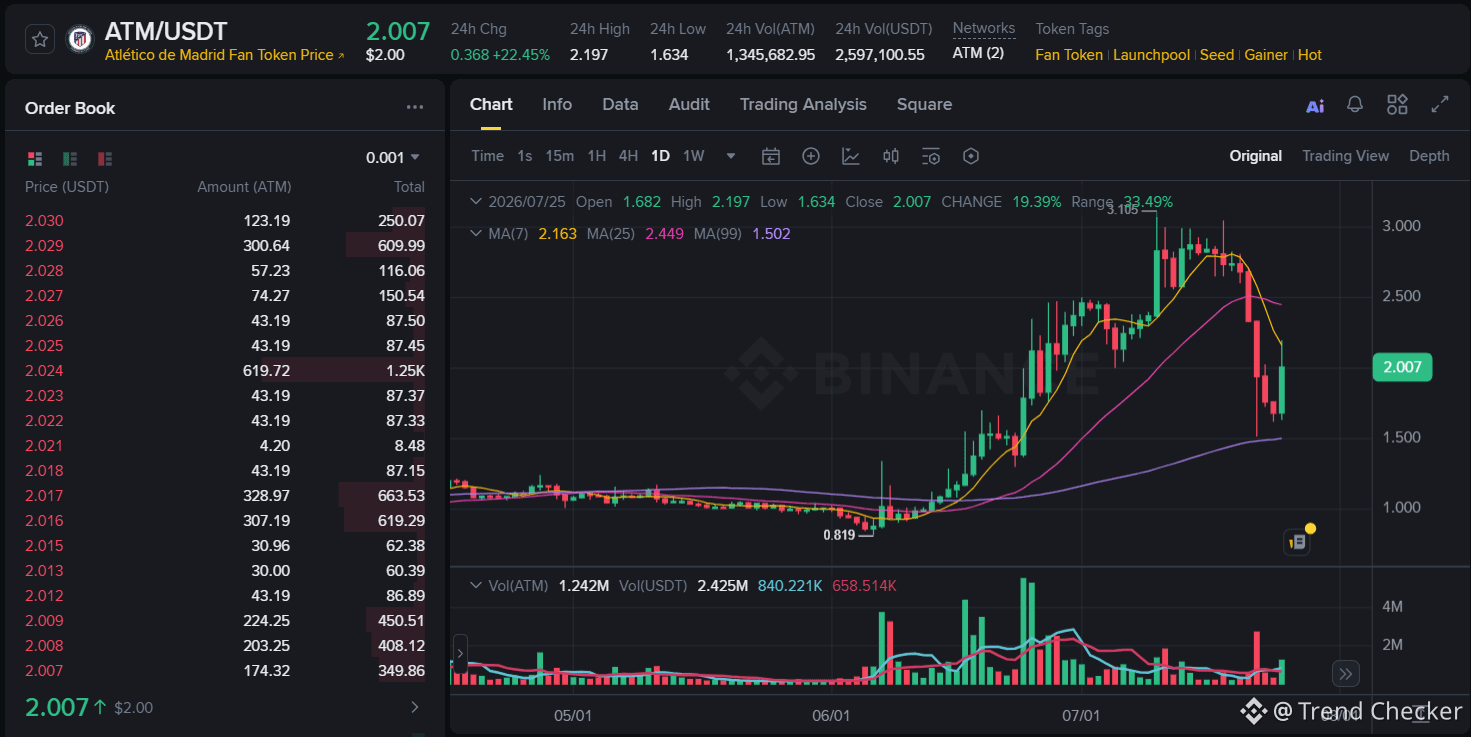This screenshot has width=1471, height=737.
Task: Switch to the Info tab
Action: tap(557, 104)
